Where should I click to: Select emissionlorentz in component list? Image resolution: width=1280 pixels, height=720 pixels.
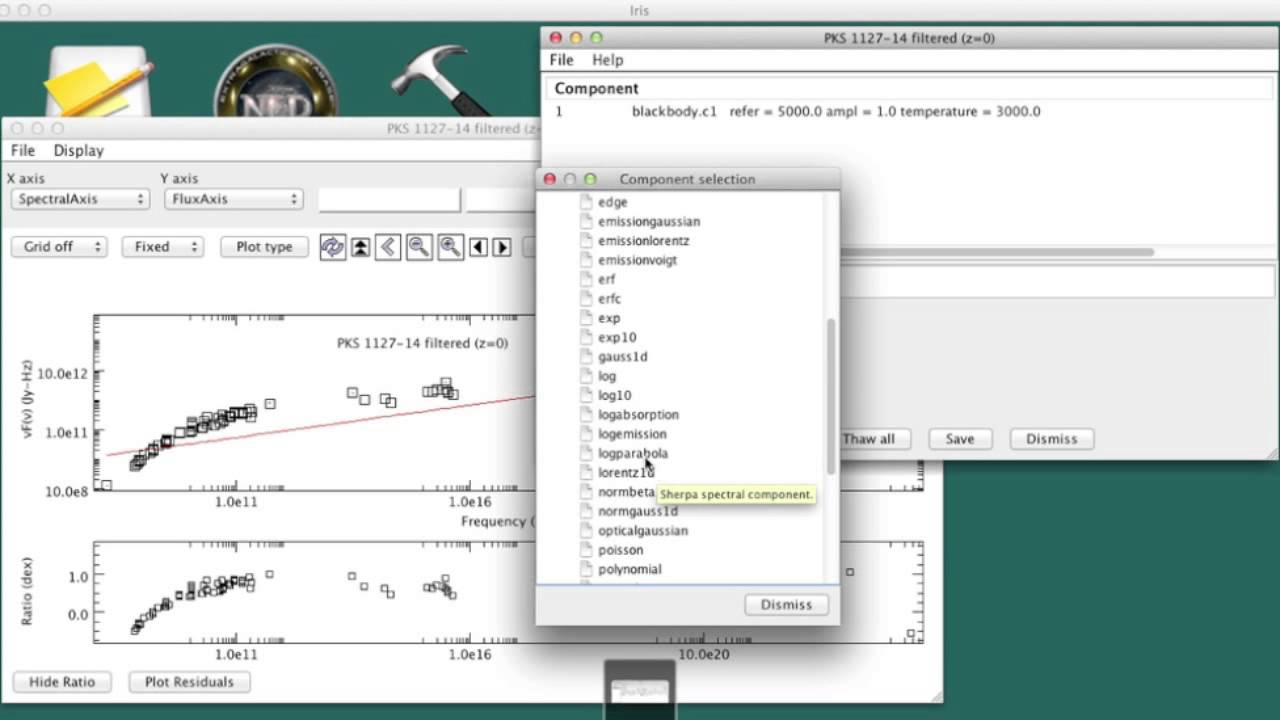point(643,241)
